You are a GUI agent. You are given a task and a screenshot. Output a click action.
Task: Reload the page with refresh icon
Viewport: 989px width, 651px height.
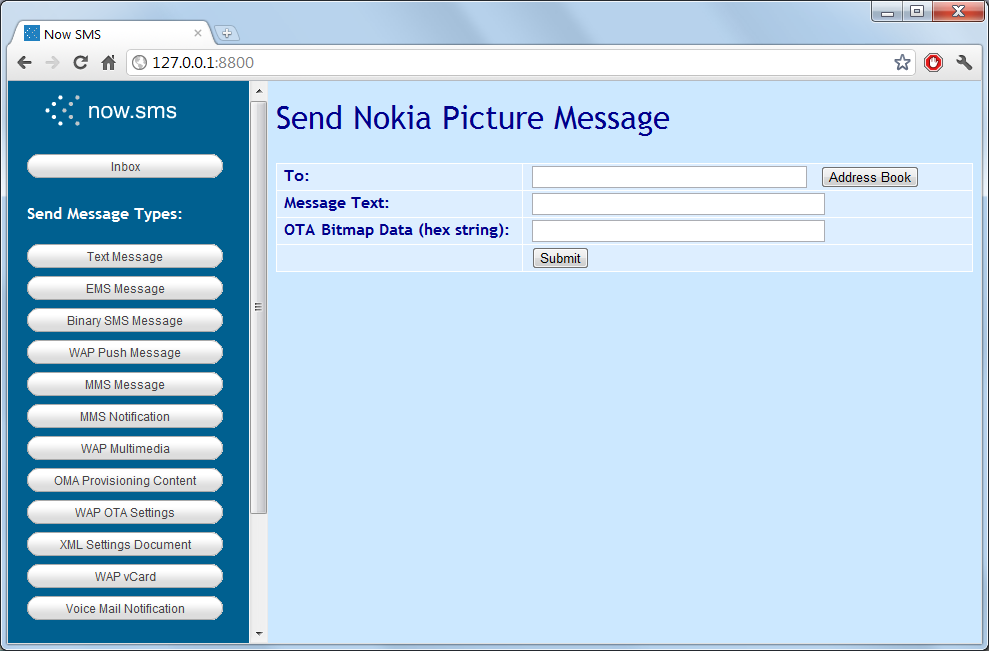(x=80, y=62)
